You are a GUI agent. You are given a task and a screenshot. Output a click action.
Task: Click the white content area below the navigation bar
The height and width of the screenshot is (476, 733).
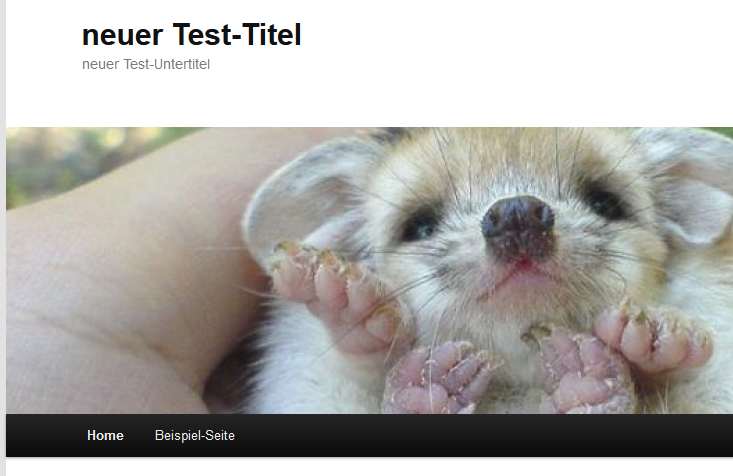[369, 467]
